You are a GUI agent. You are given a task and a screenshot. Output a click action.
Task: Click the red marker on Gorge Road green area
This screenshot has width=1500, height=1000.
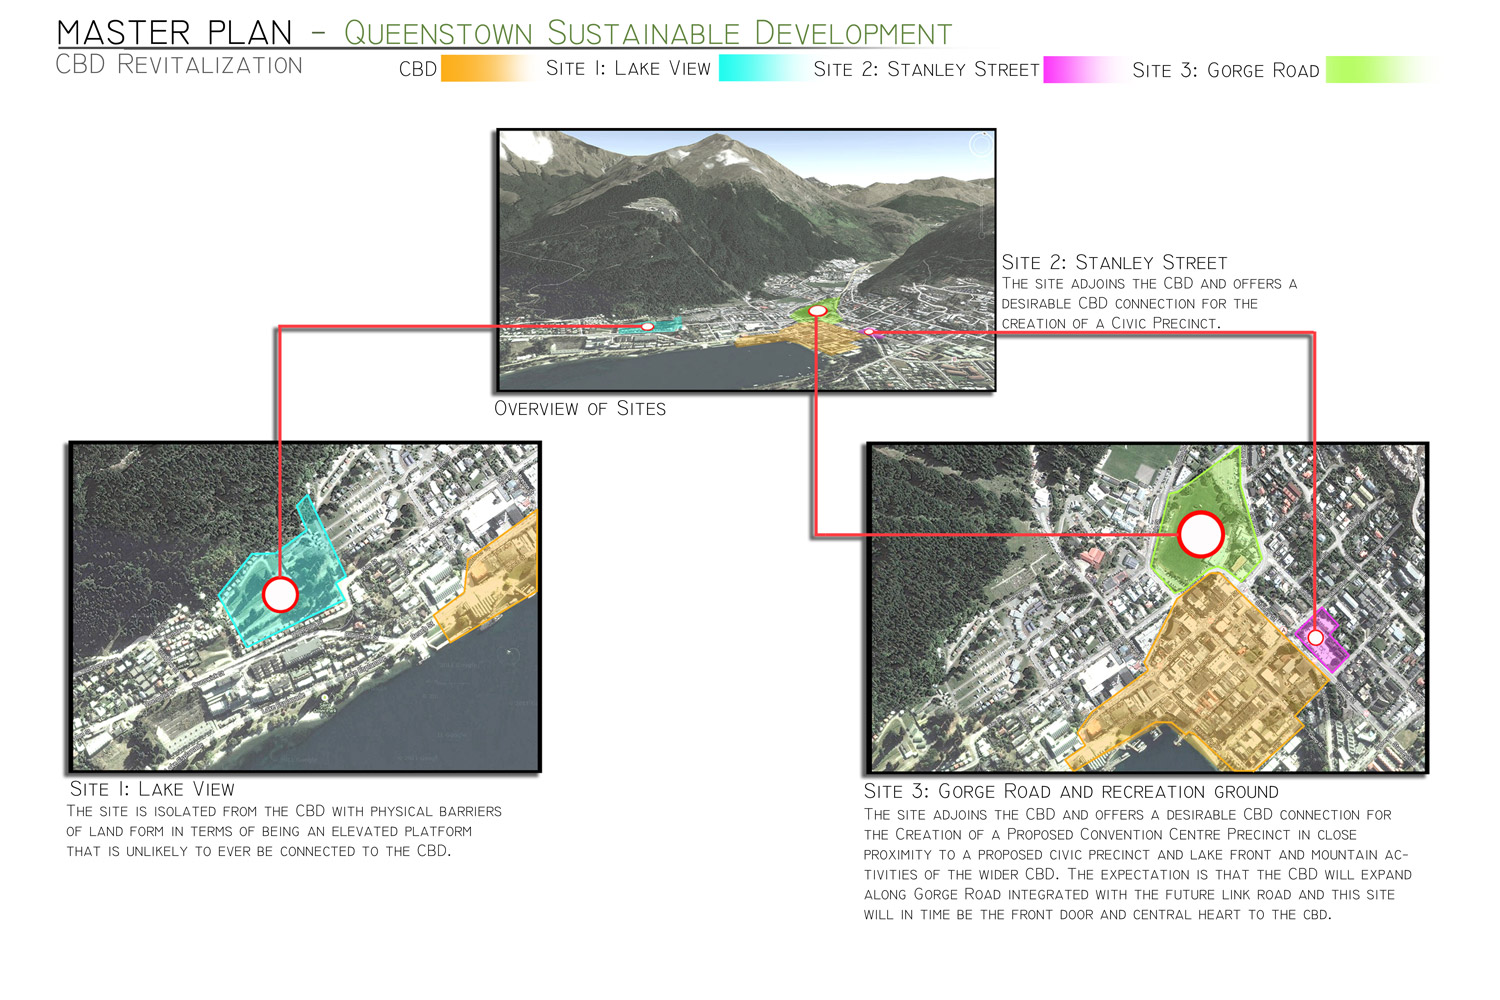1202,535
